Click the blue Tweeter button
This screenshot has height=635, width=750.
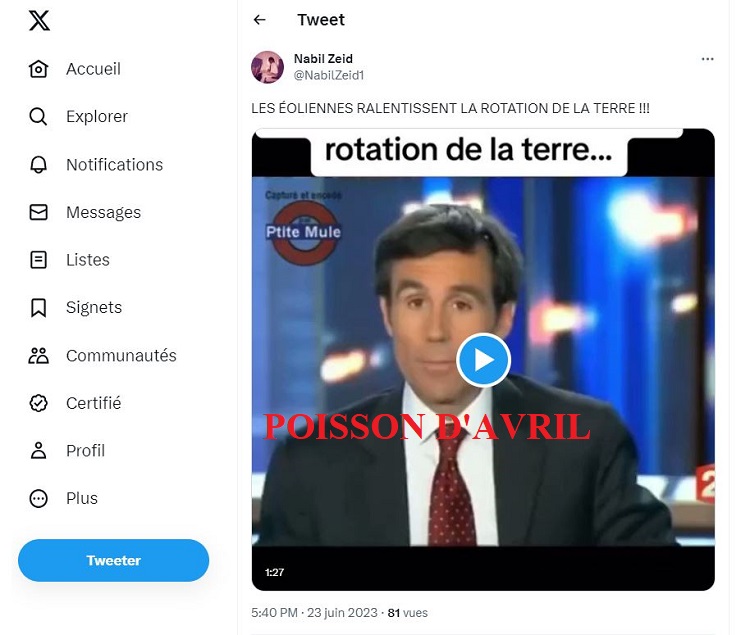[x=113, y=560]
